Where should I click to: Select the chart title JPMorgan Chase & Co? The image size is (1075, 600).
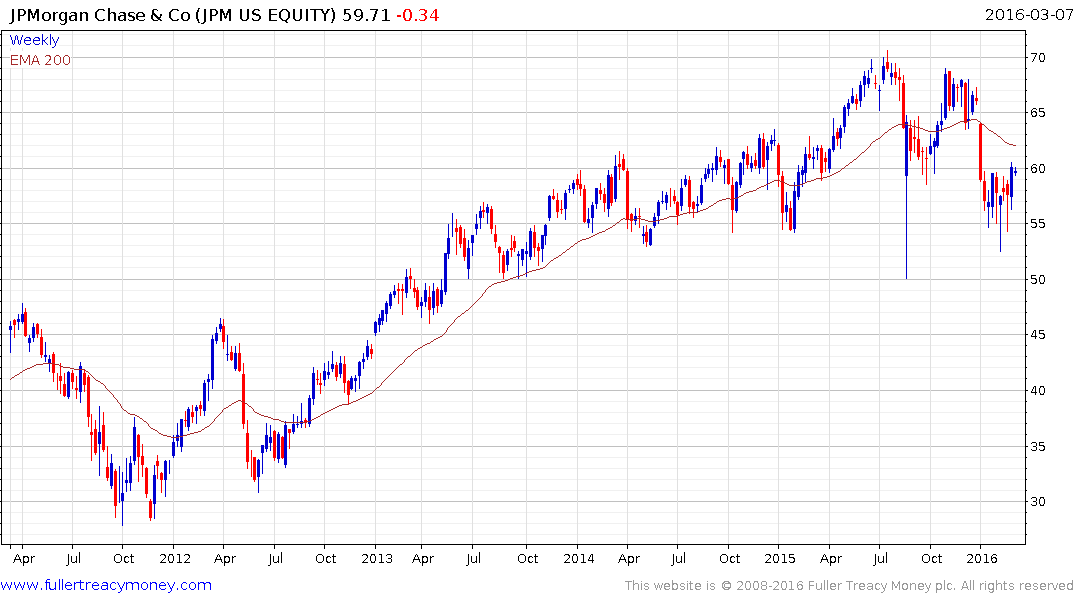(x=100, y=15)
